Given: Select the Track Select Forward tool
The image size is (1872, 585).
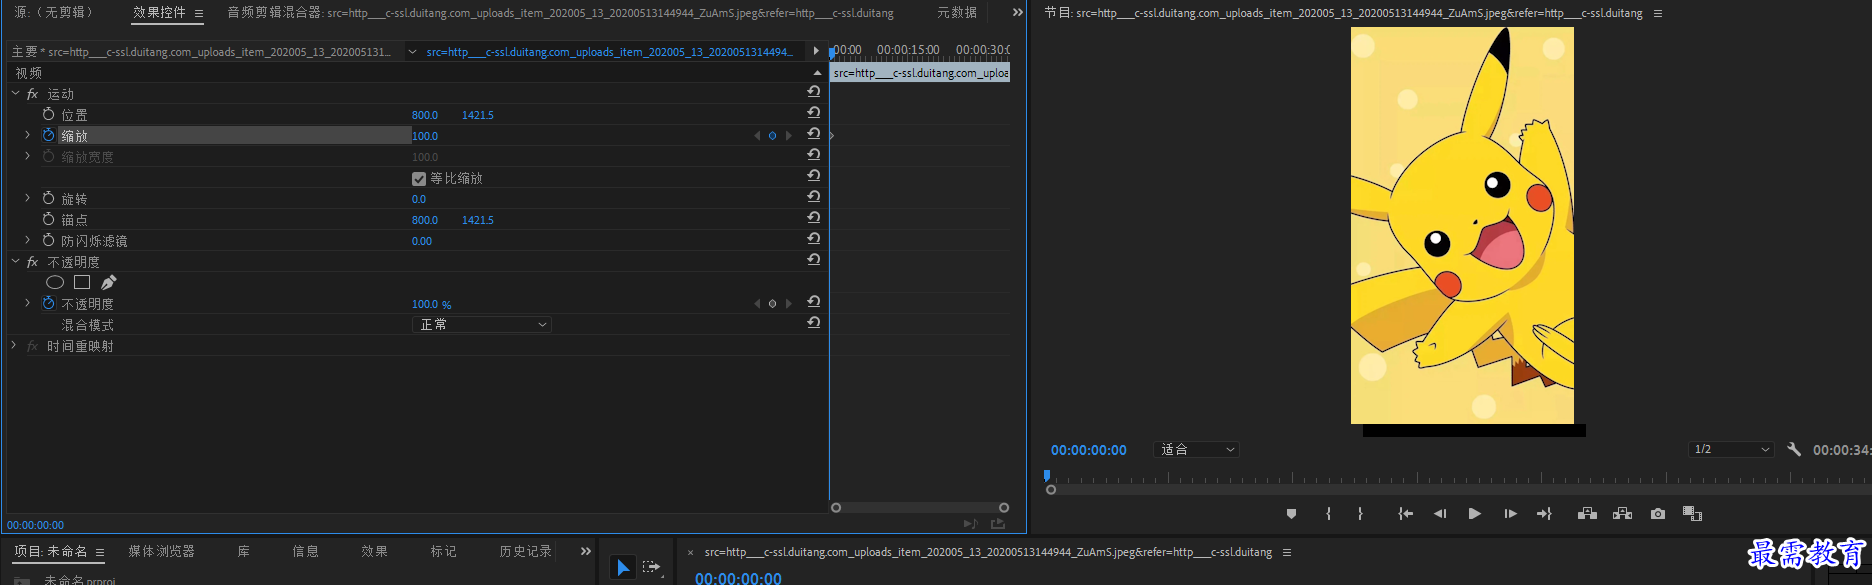Looking at the screenshot, I should [652, 567].
